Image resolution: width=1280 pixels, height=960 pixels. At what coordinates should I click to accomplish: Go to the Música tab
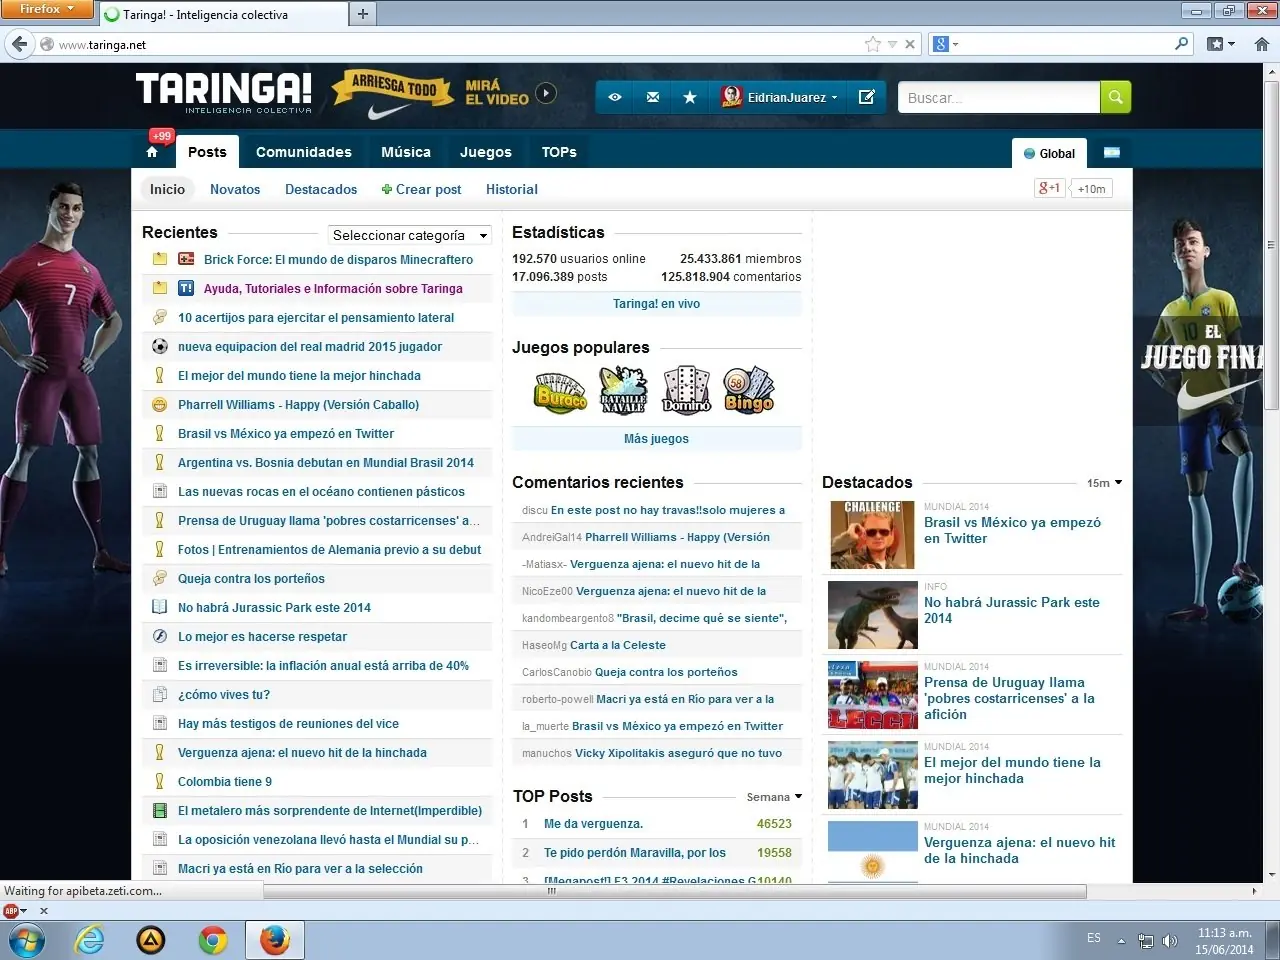(x=406, y=152)
